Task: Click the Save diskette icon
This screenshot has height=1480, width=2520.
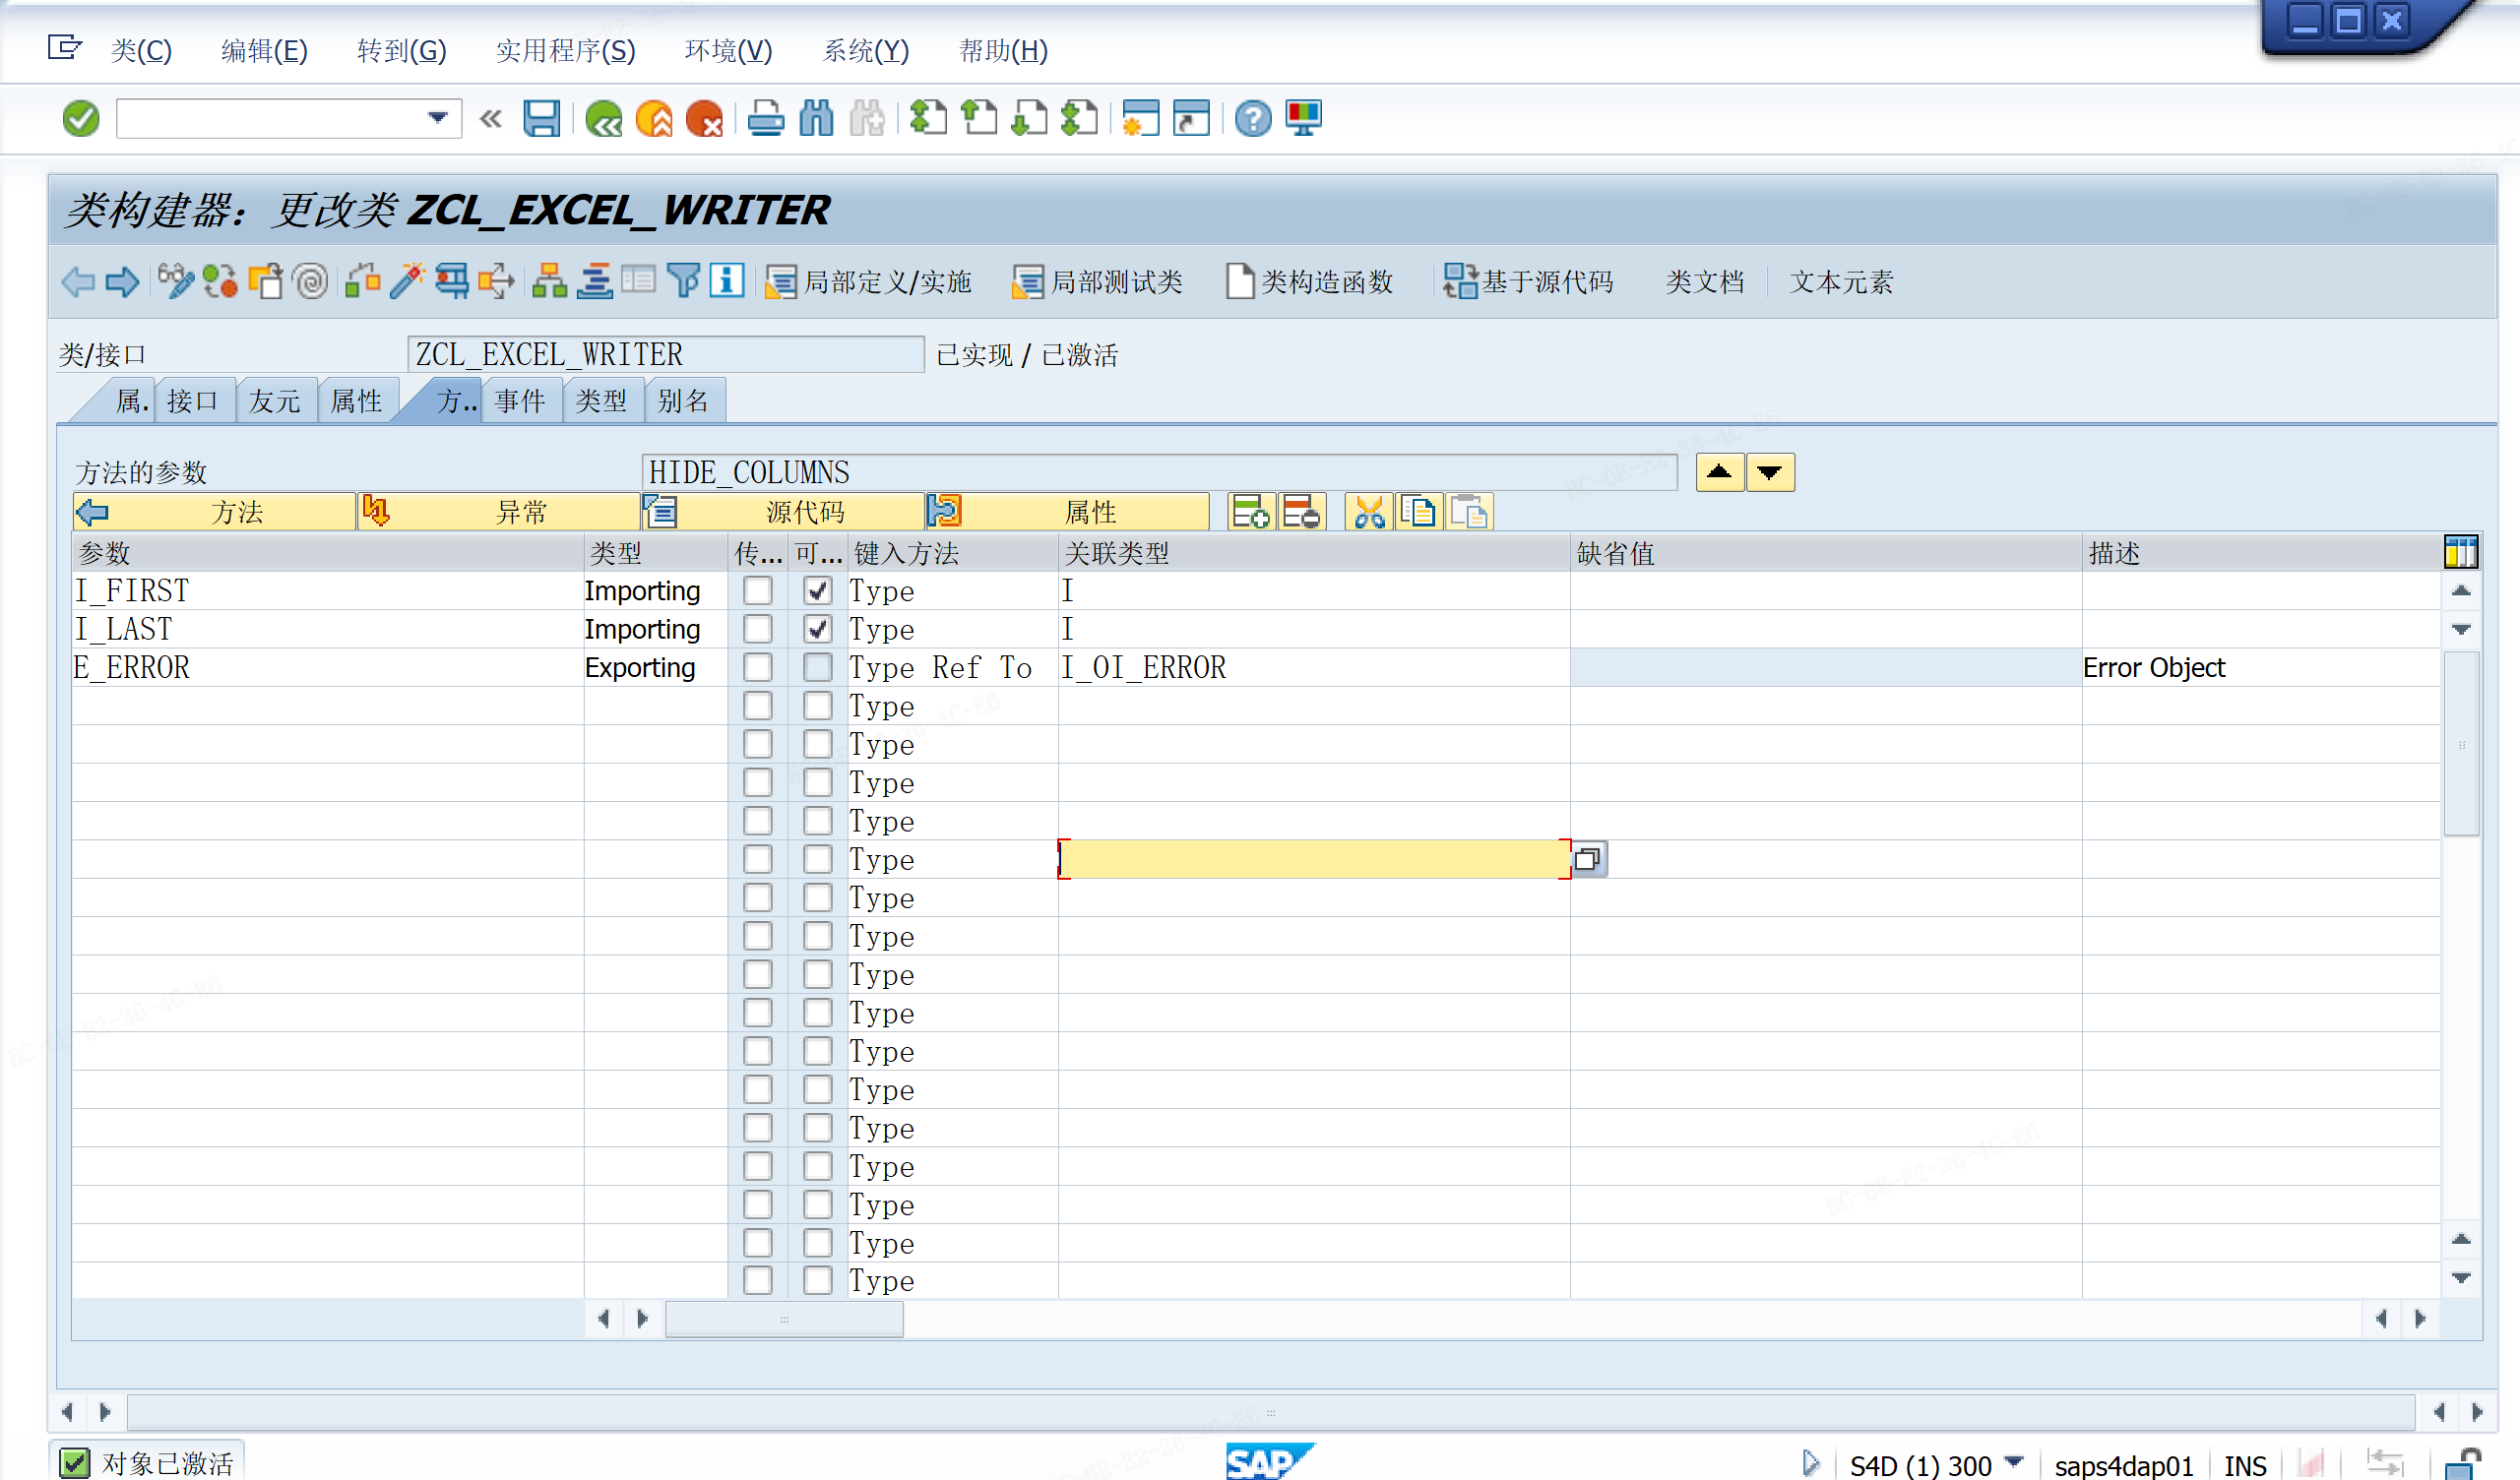Action: click(x=541, y=119)
